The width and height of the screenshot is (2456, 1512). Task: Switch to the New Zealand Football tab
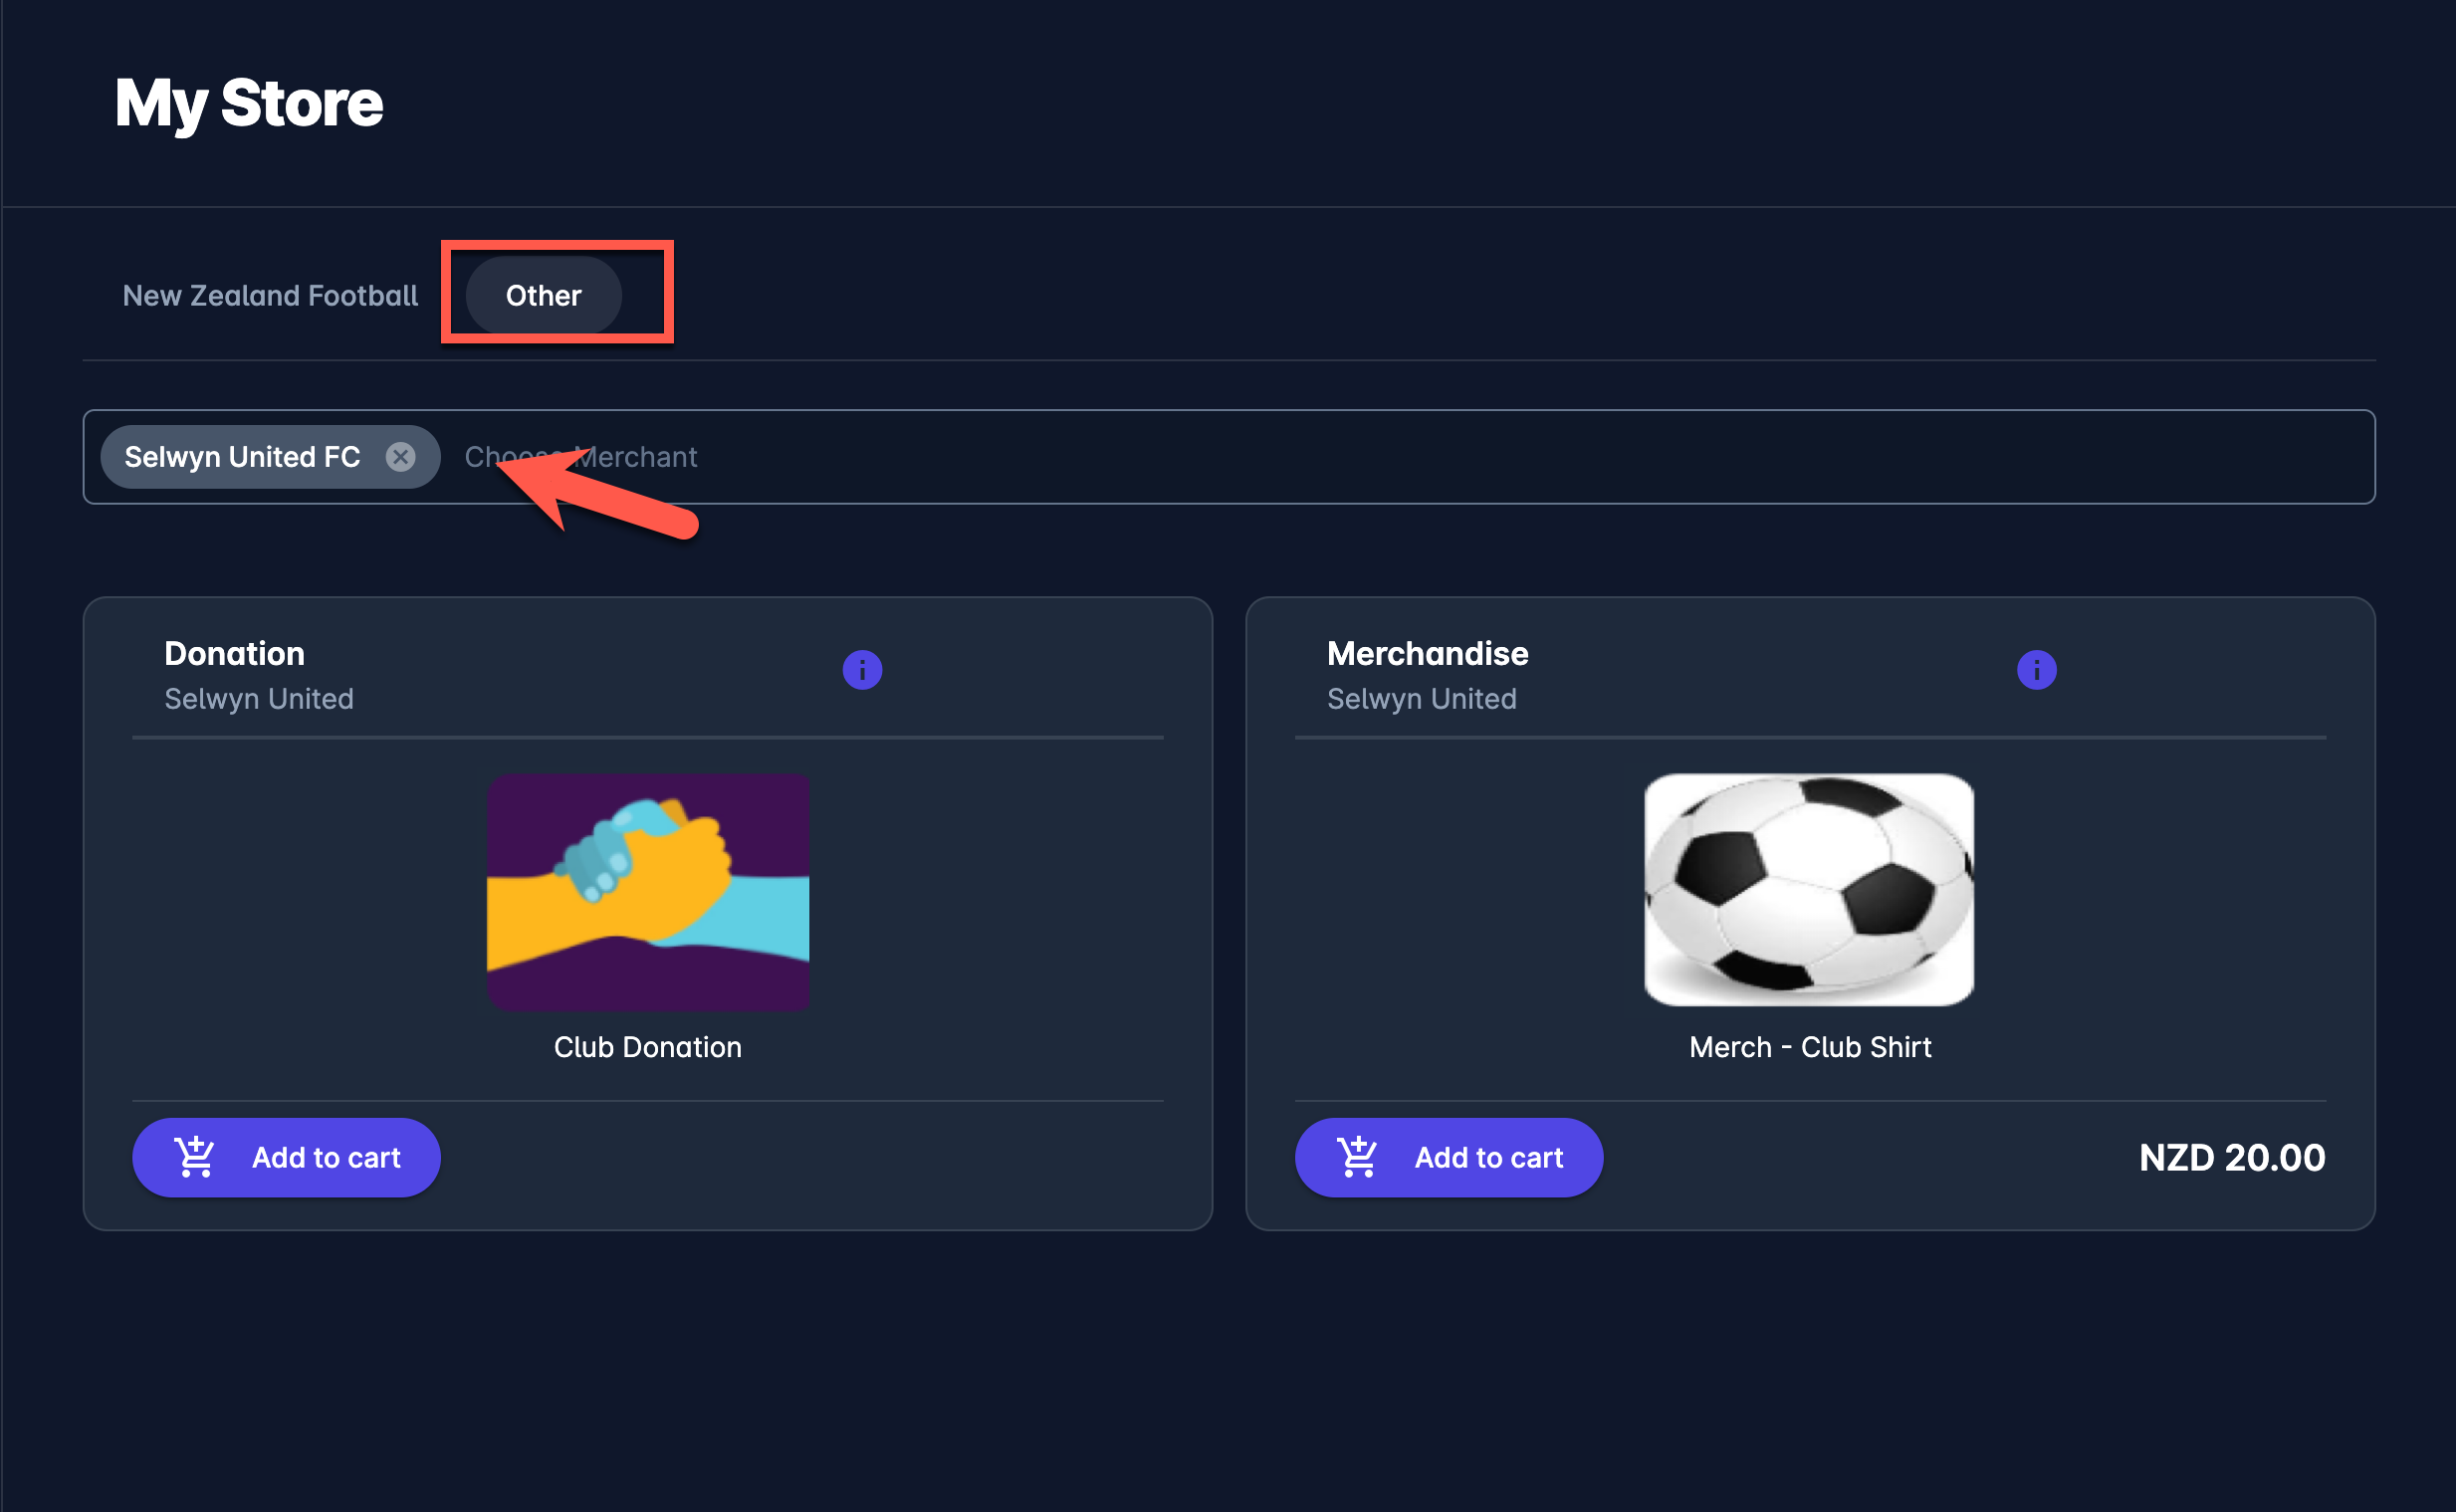pos(270,296)
